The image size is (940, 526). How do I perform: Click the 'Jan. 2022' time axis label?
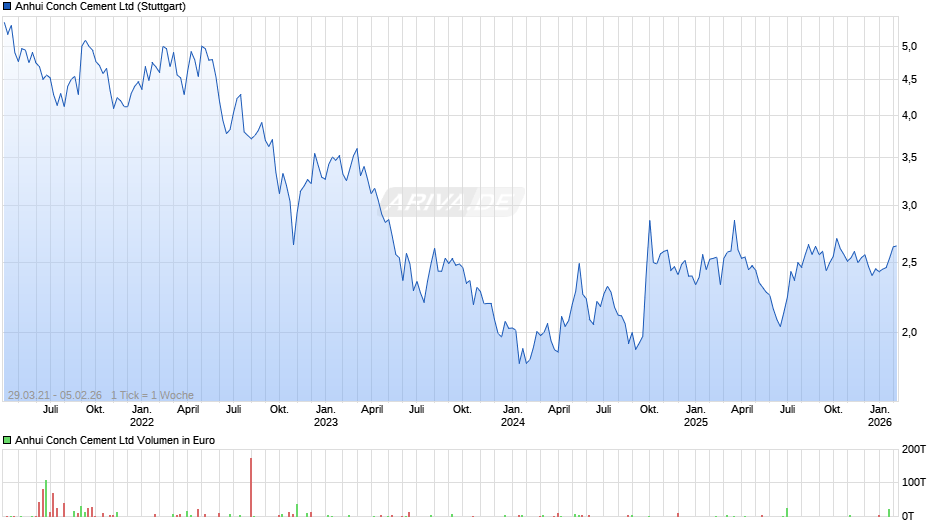142,416
